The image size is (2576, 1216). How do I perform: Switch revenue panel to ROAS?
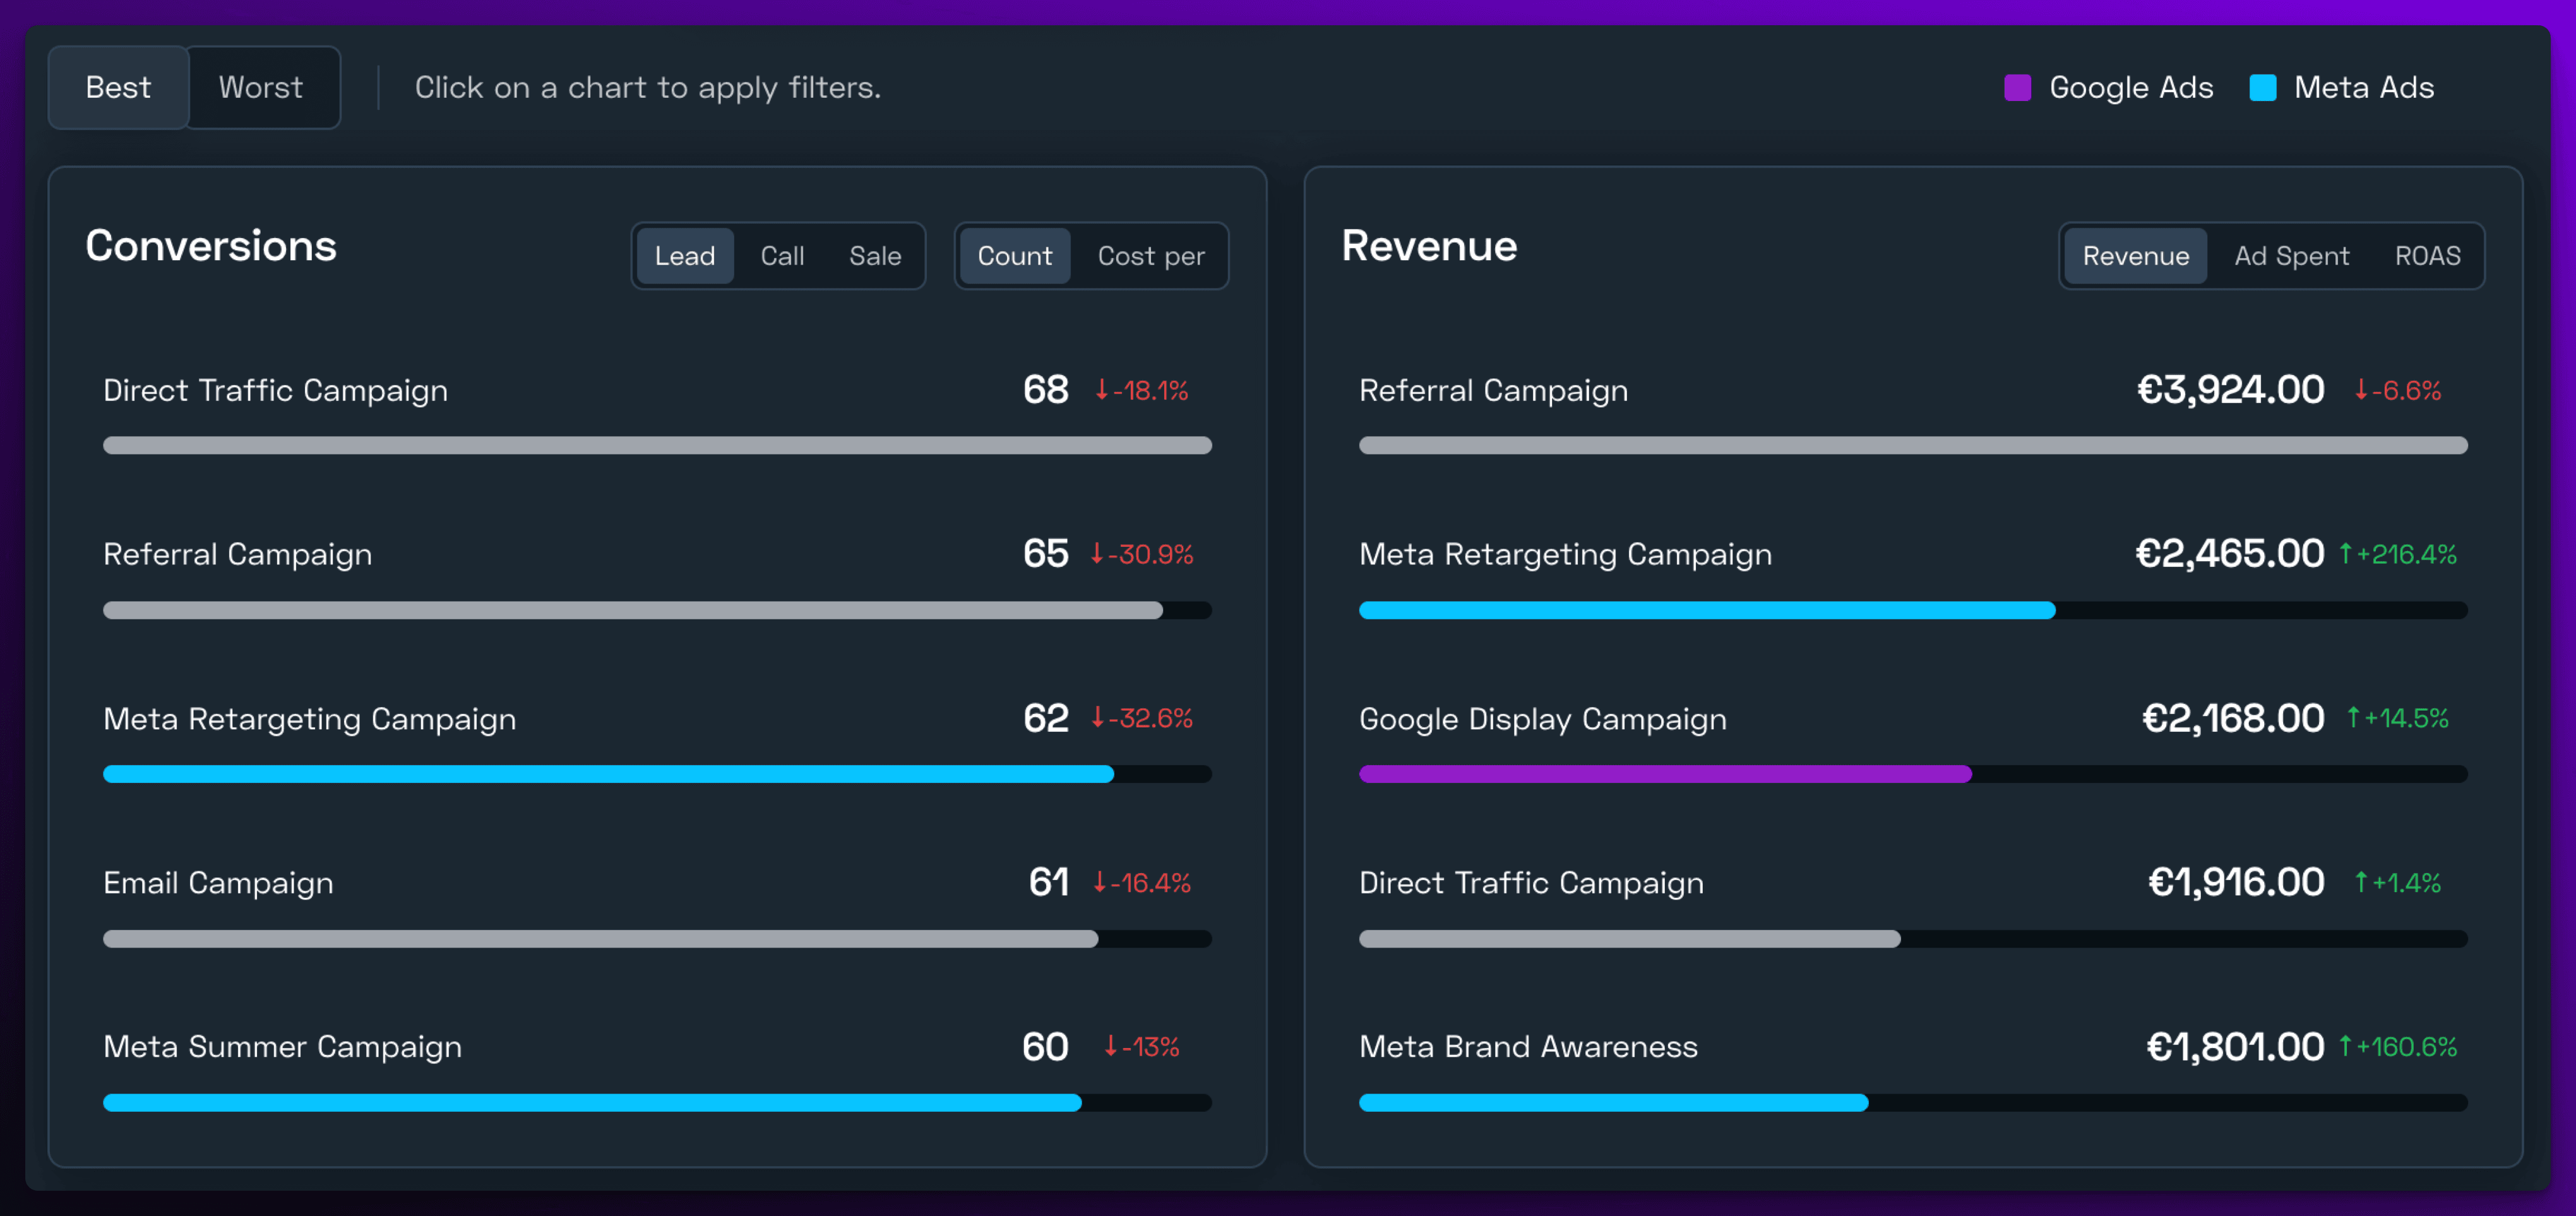[2427, 256]
